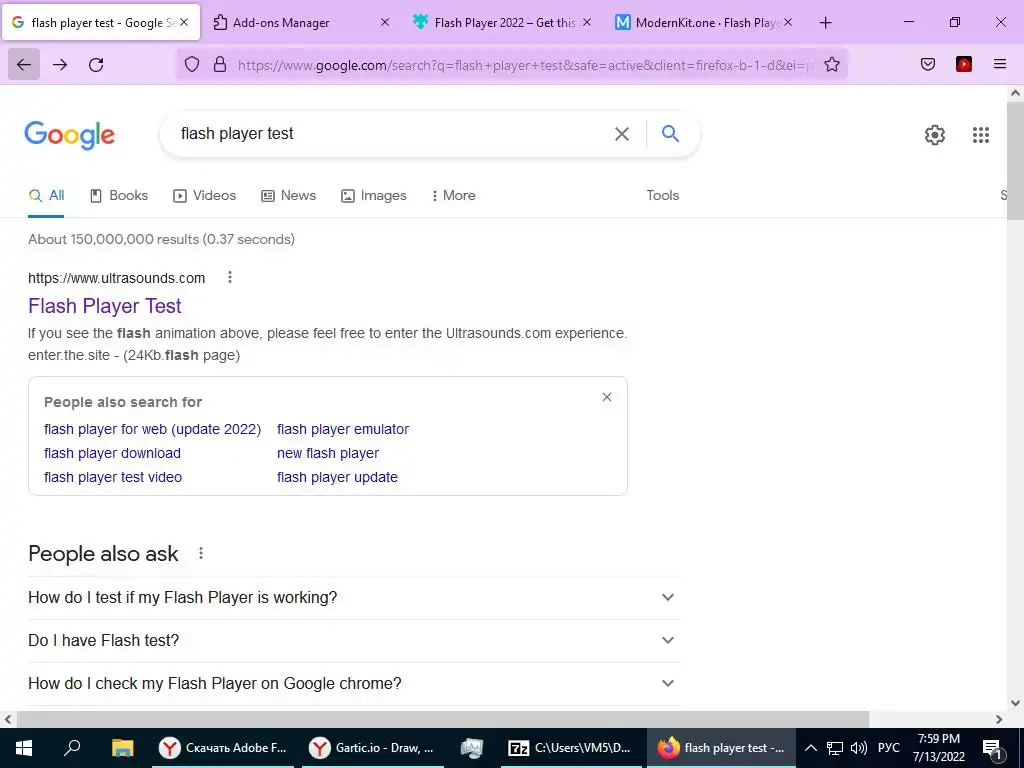This screenshot has width=1024, height=768.
Task: Open the Gartic.io taskbar window
Action: [373, 748]
